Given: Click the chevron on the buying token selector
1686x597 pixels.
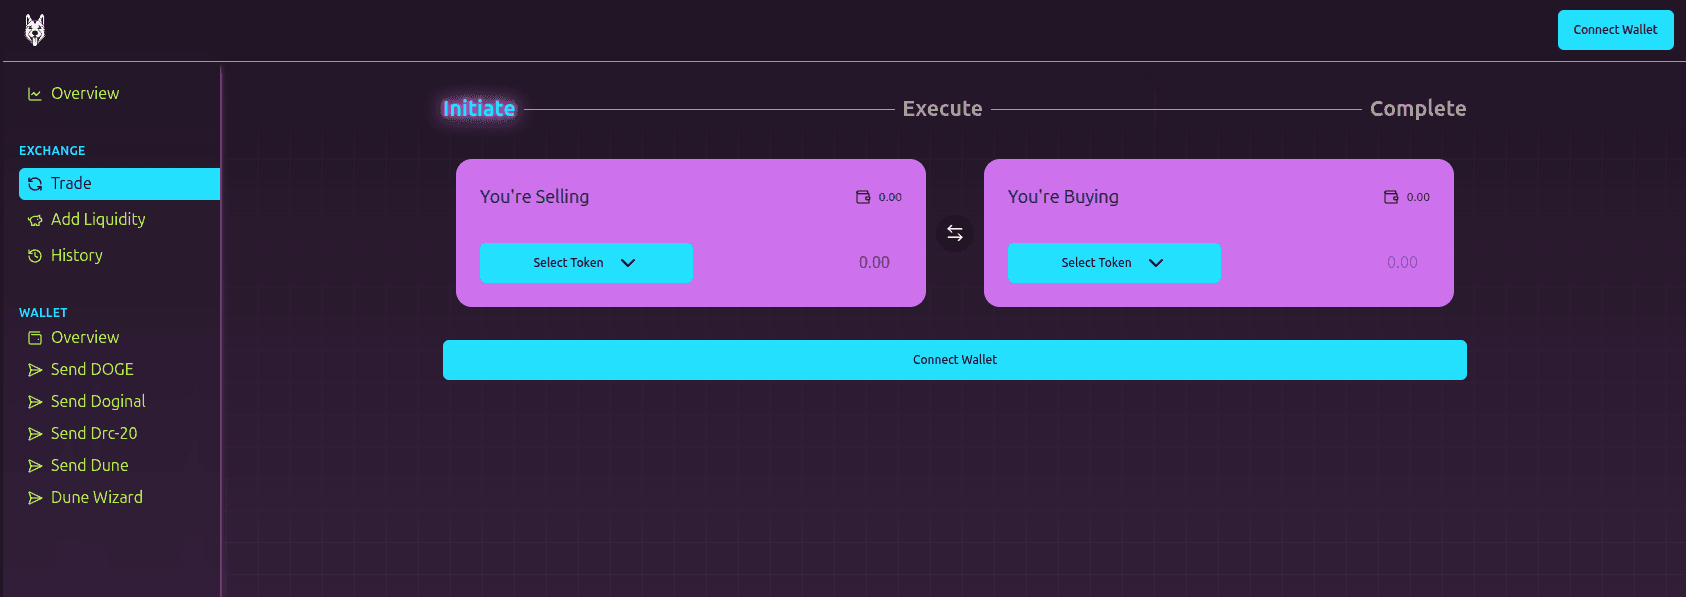Looking at the screenshot, I should [1155, 263].
